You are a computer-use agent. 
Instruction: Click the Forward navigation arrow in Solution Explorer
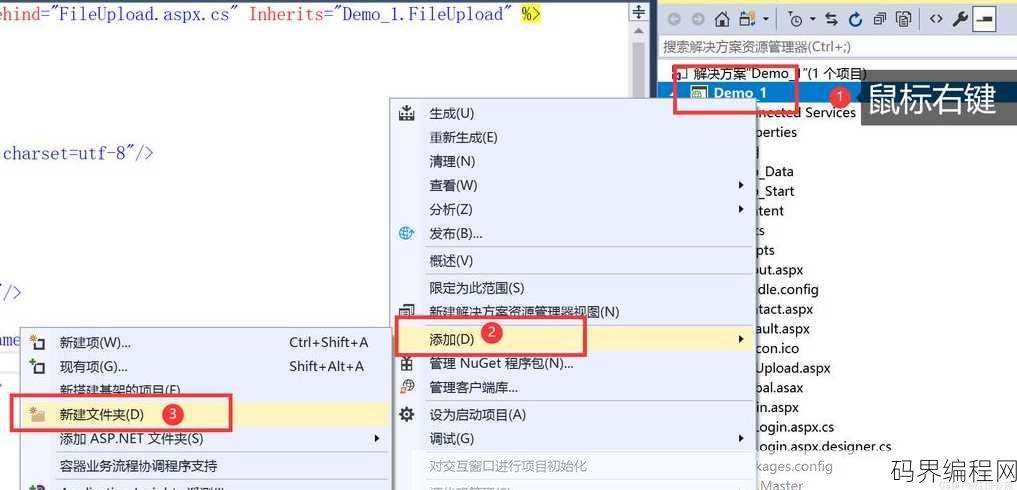697,19
